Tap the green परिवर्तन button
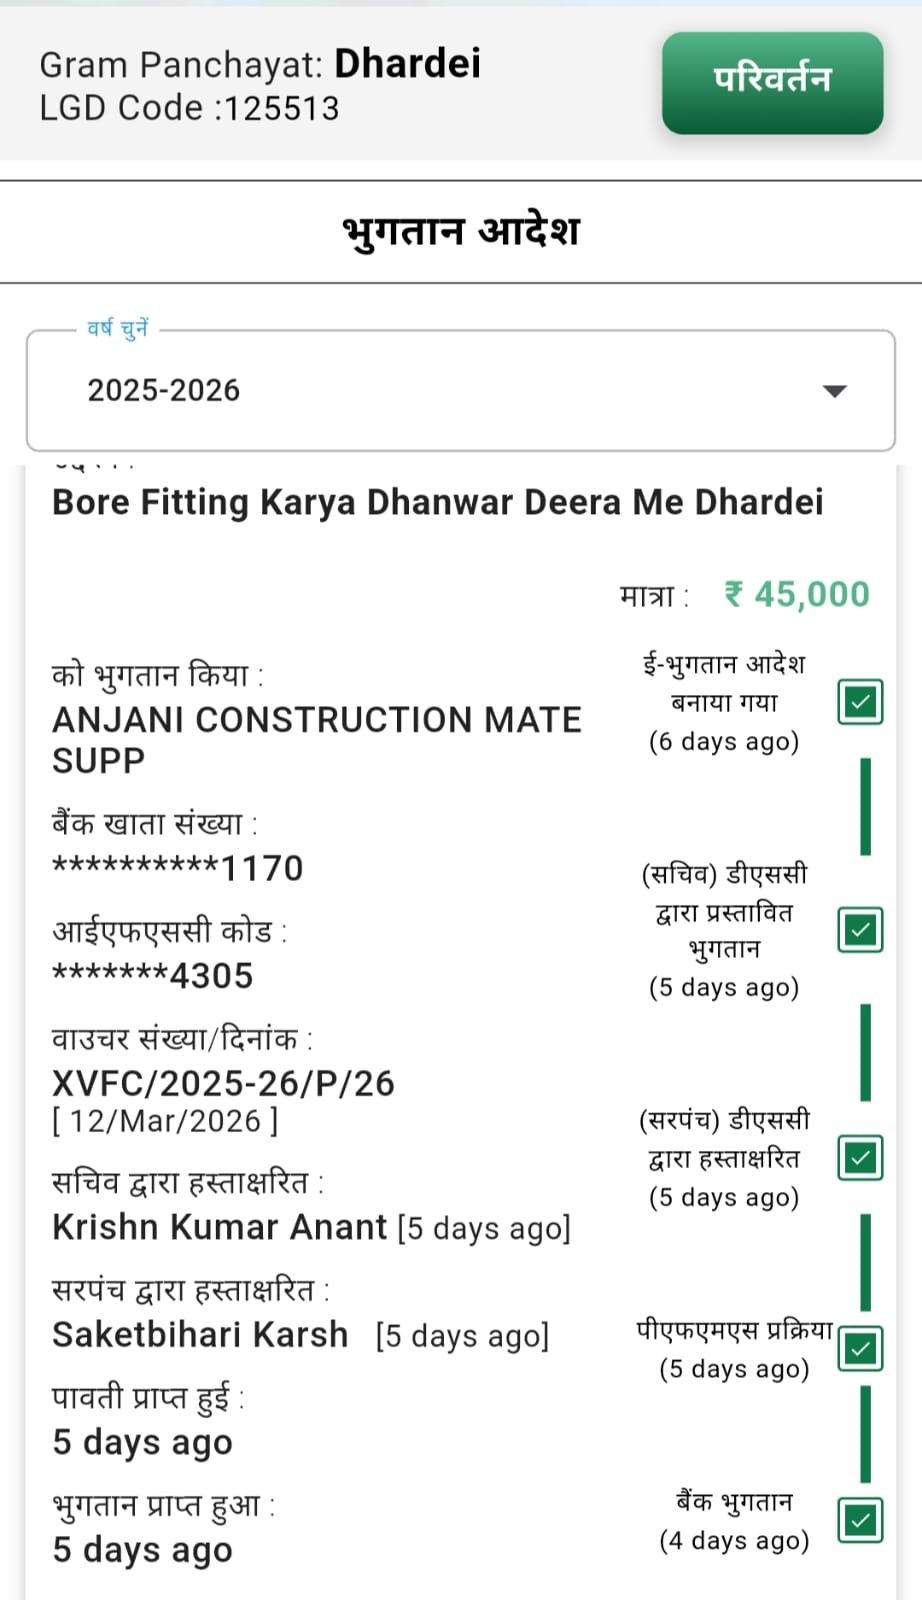Viewport: 922px width, 1600px height. click(772, 82)
